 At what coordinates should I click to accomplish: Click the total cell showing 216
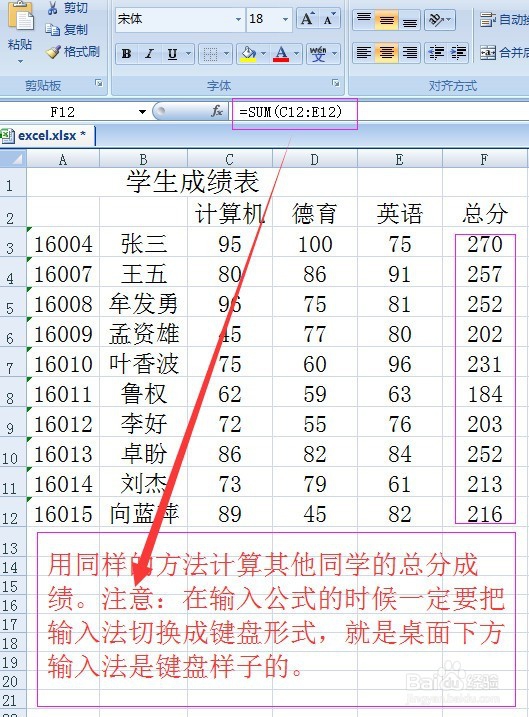485,514
